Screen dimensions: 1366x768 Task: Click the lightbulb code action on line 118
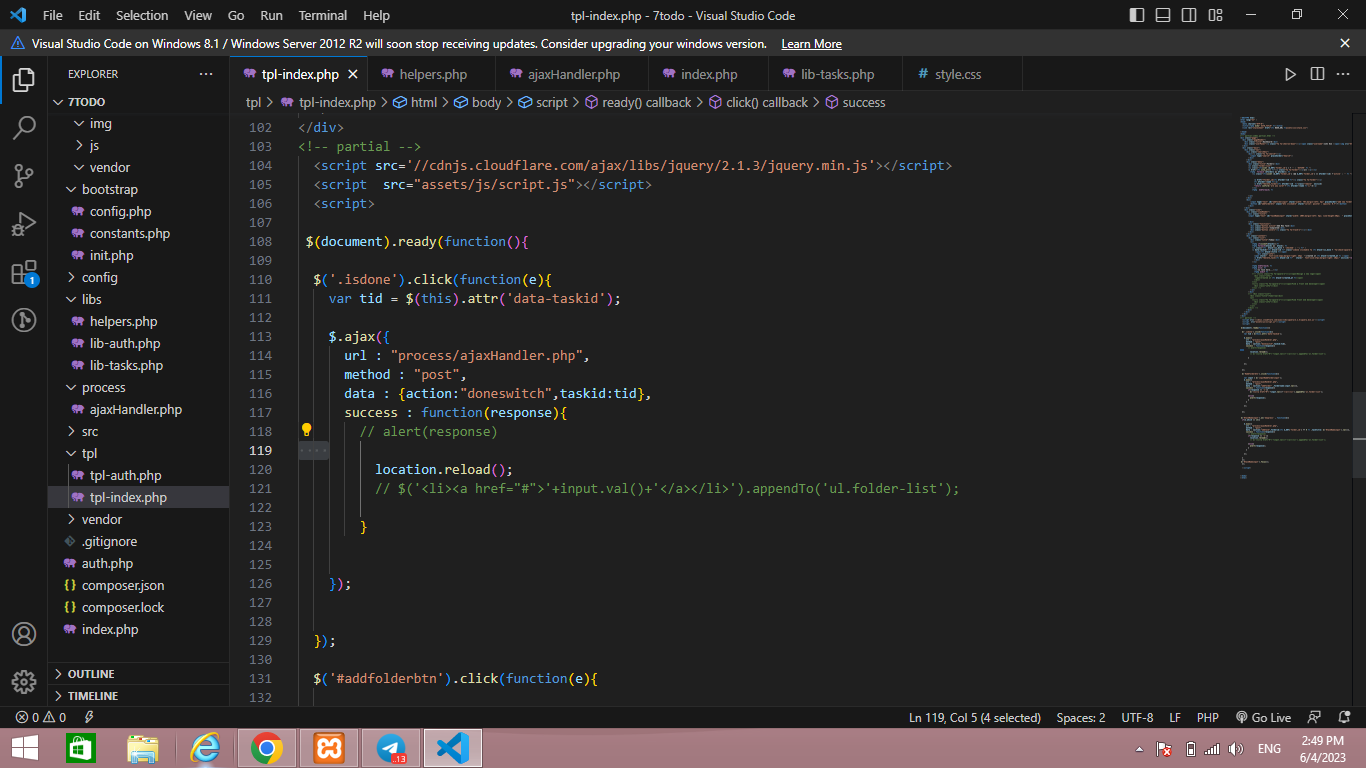307,431
